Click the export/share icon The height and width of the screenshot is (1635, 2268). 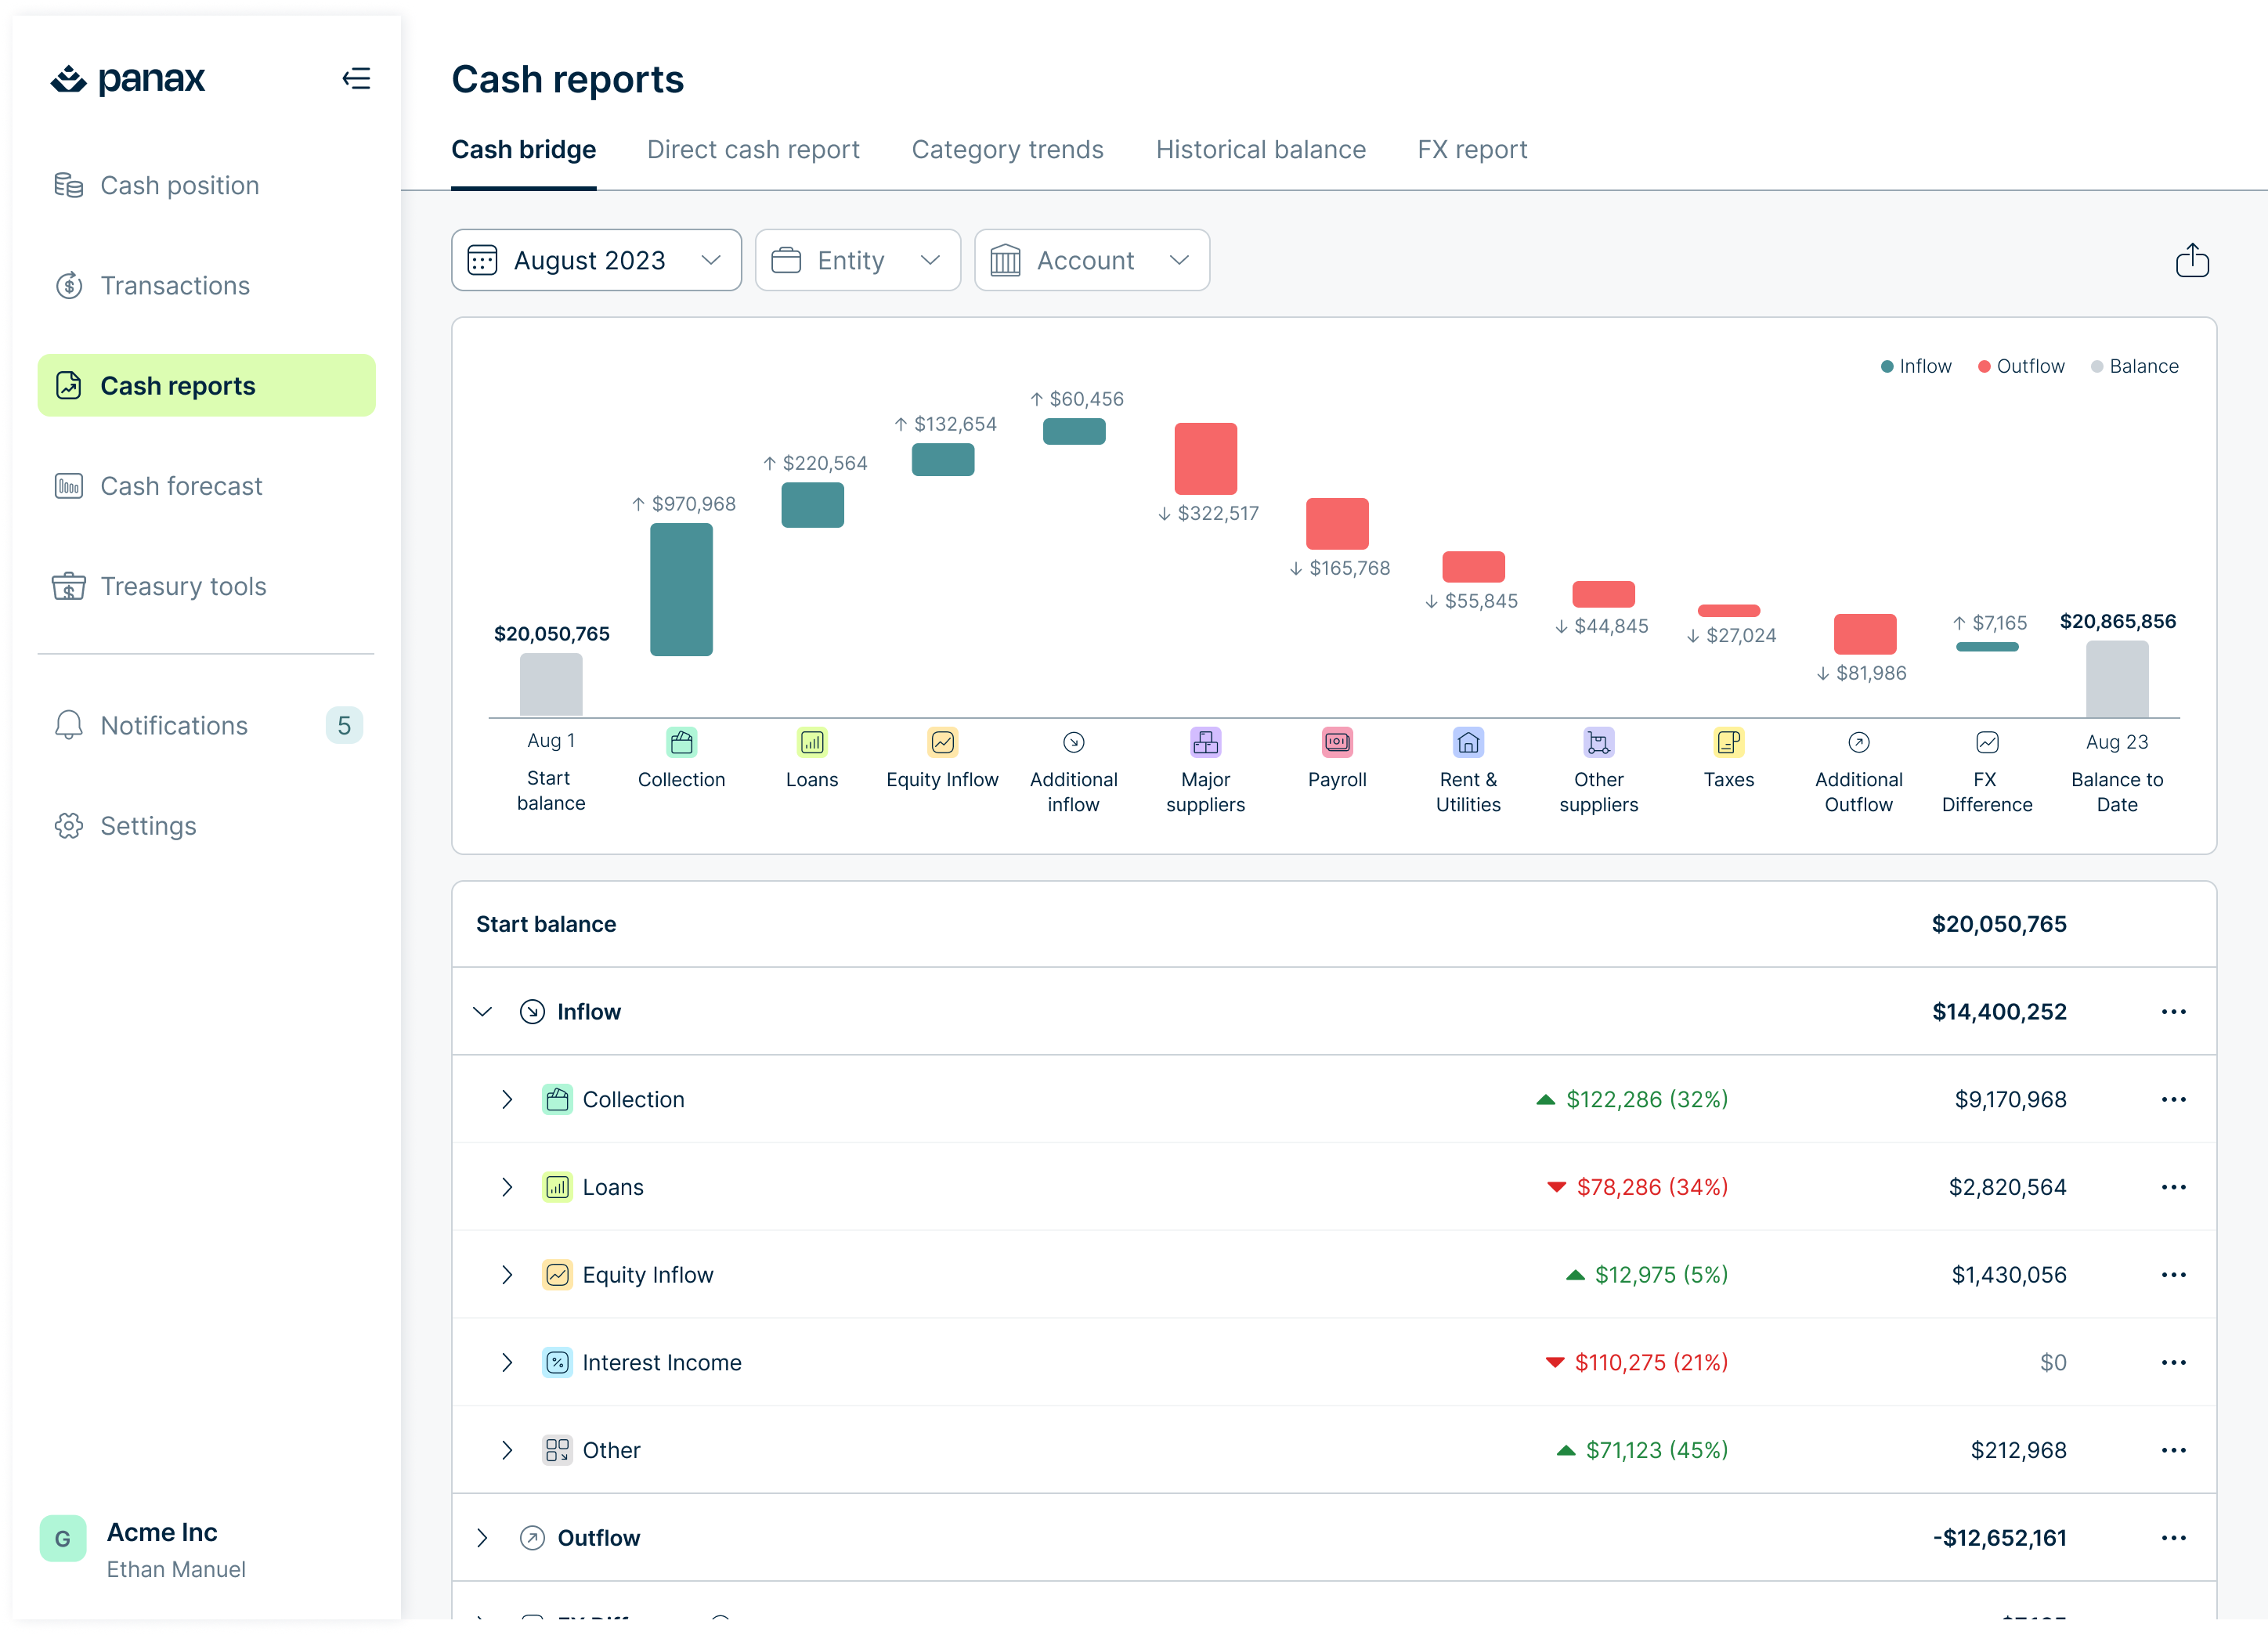tap(2192, 260)
